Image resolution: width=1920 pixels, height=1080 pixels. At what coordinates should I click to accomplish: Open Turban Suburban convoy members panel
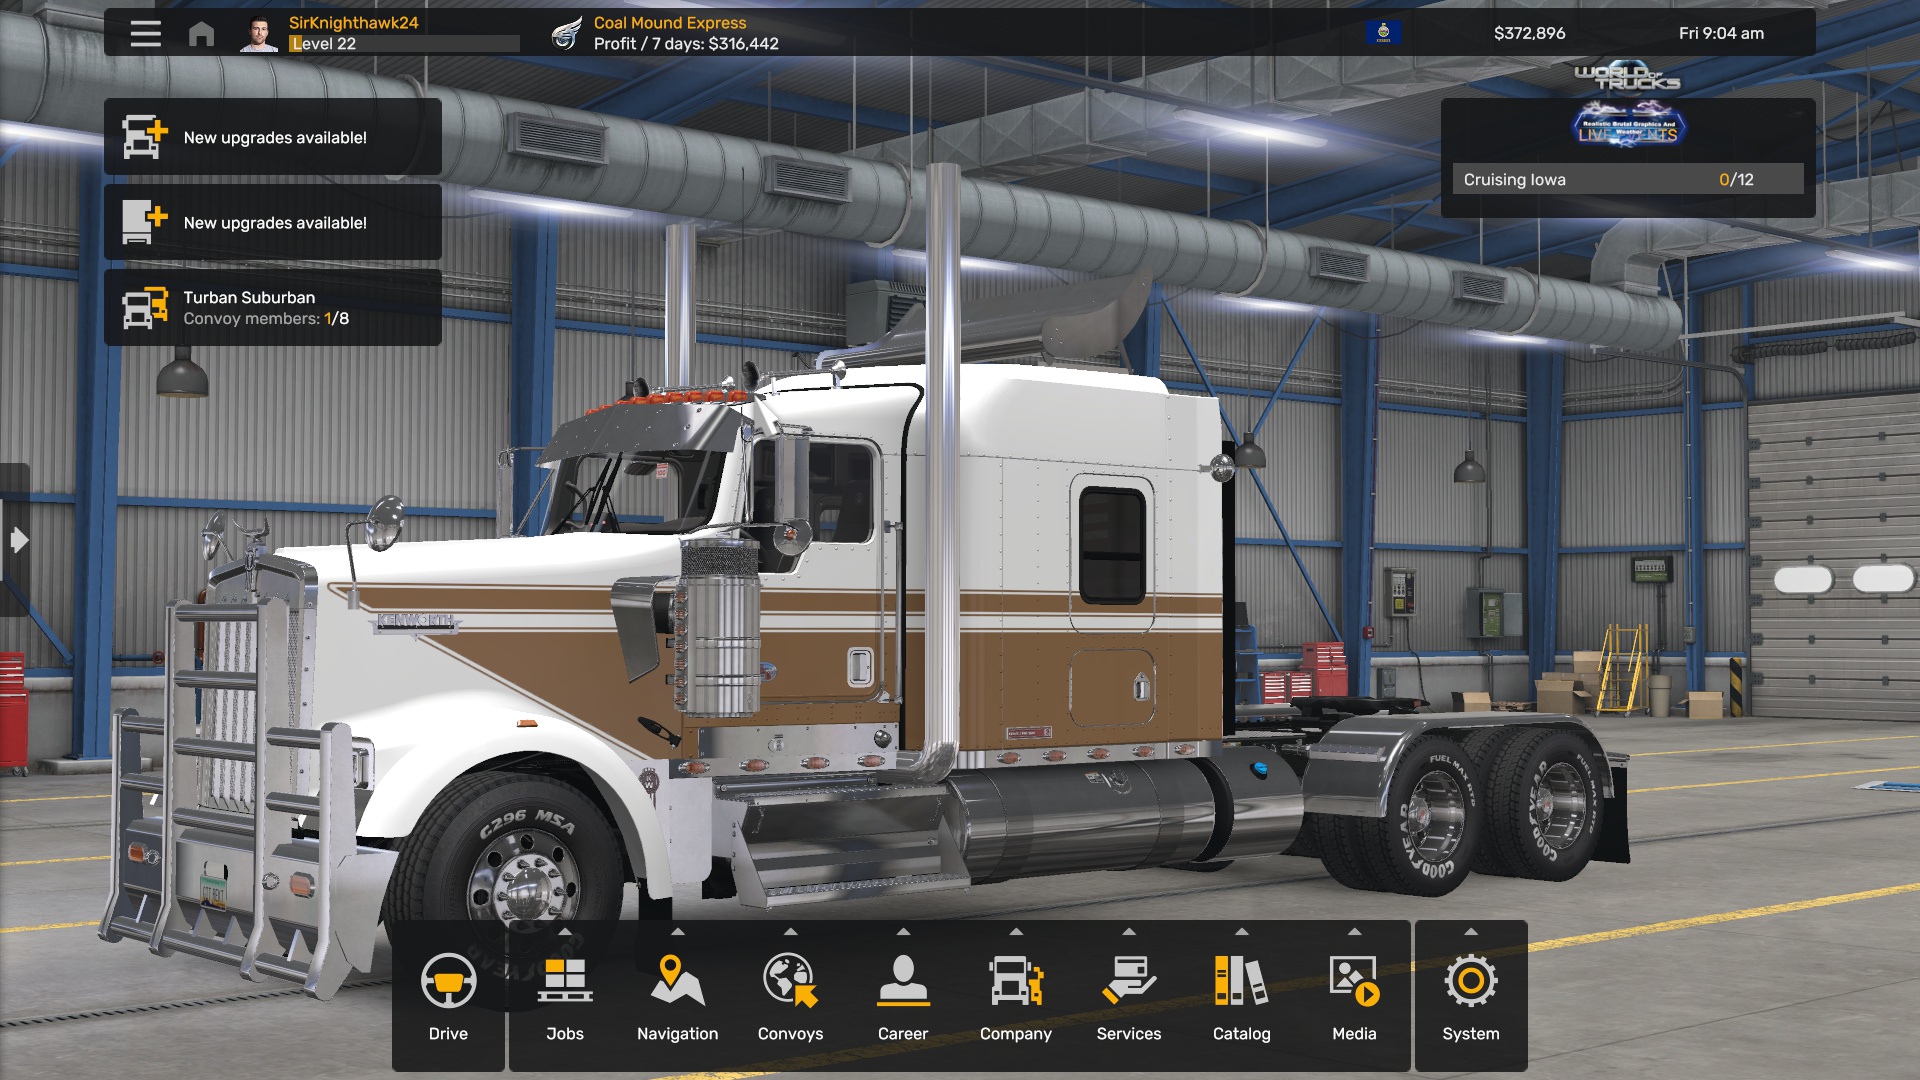tap(273, 307)
